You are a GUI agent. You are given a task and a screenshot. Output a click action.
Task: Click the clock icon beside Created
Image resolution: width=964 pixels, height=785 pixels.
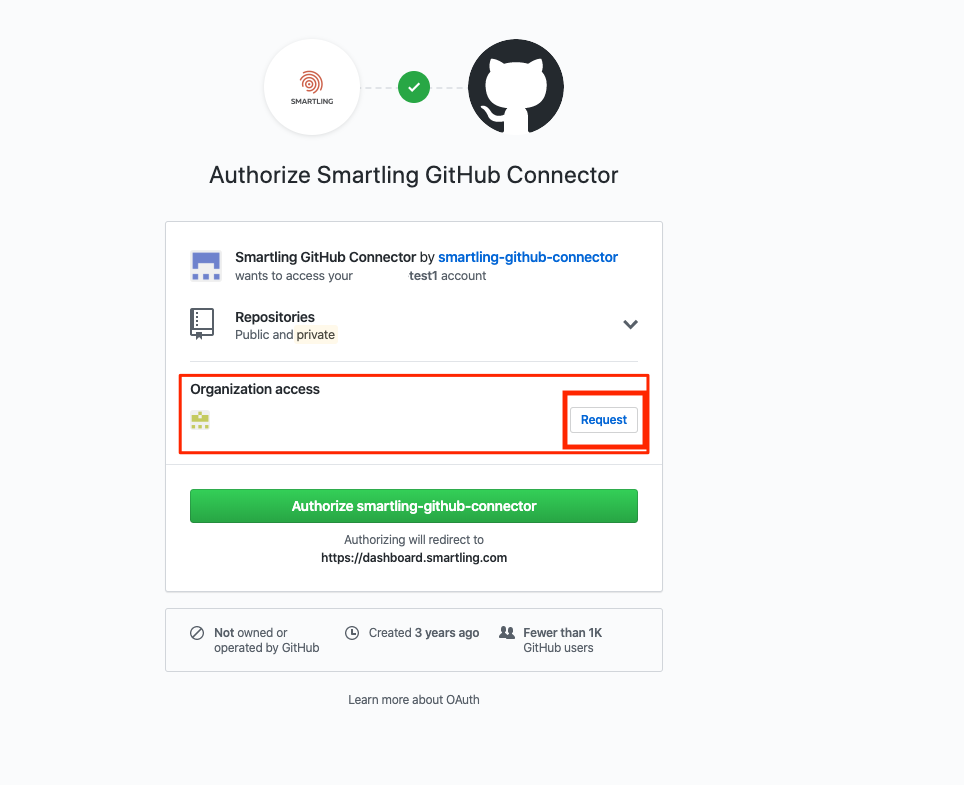coord(352,633)
